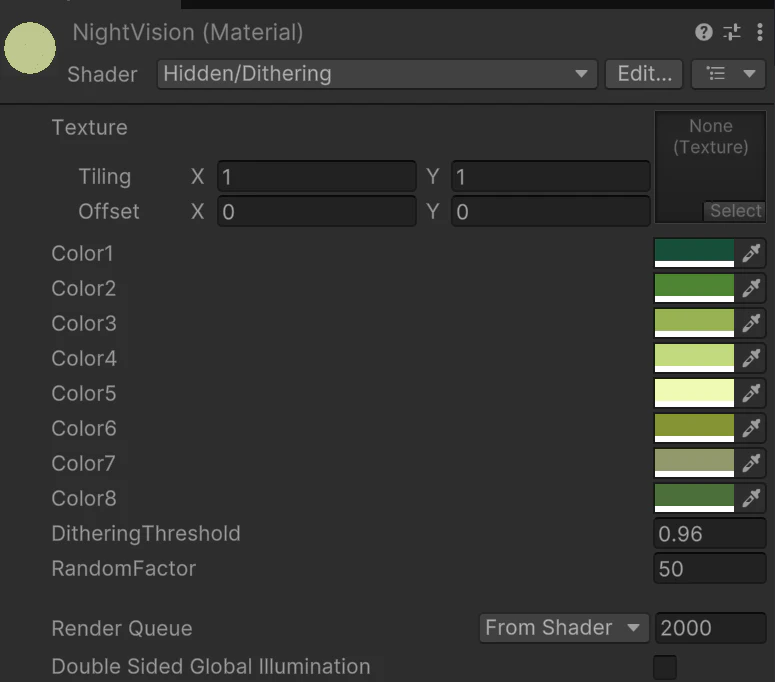Click the NightVision (Material) title text
Viewport: 775px width, 682px height.
tap(188, 33)
